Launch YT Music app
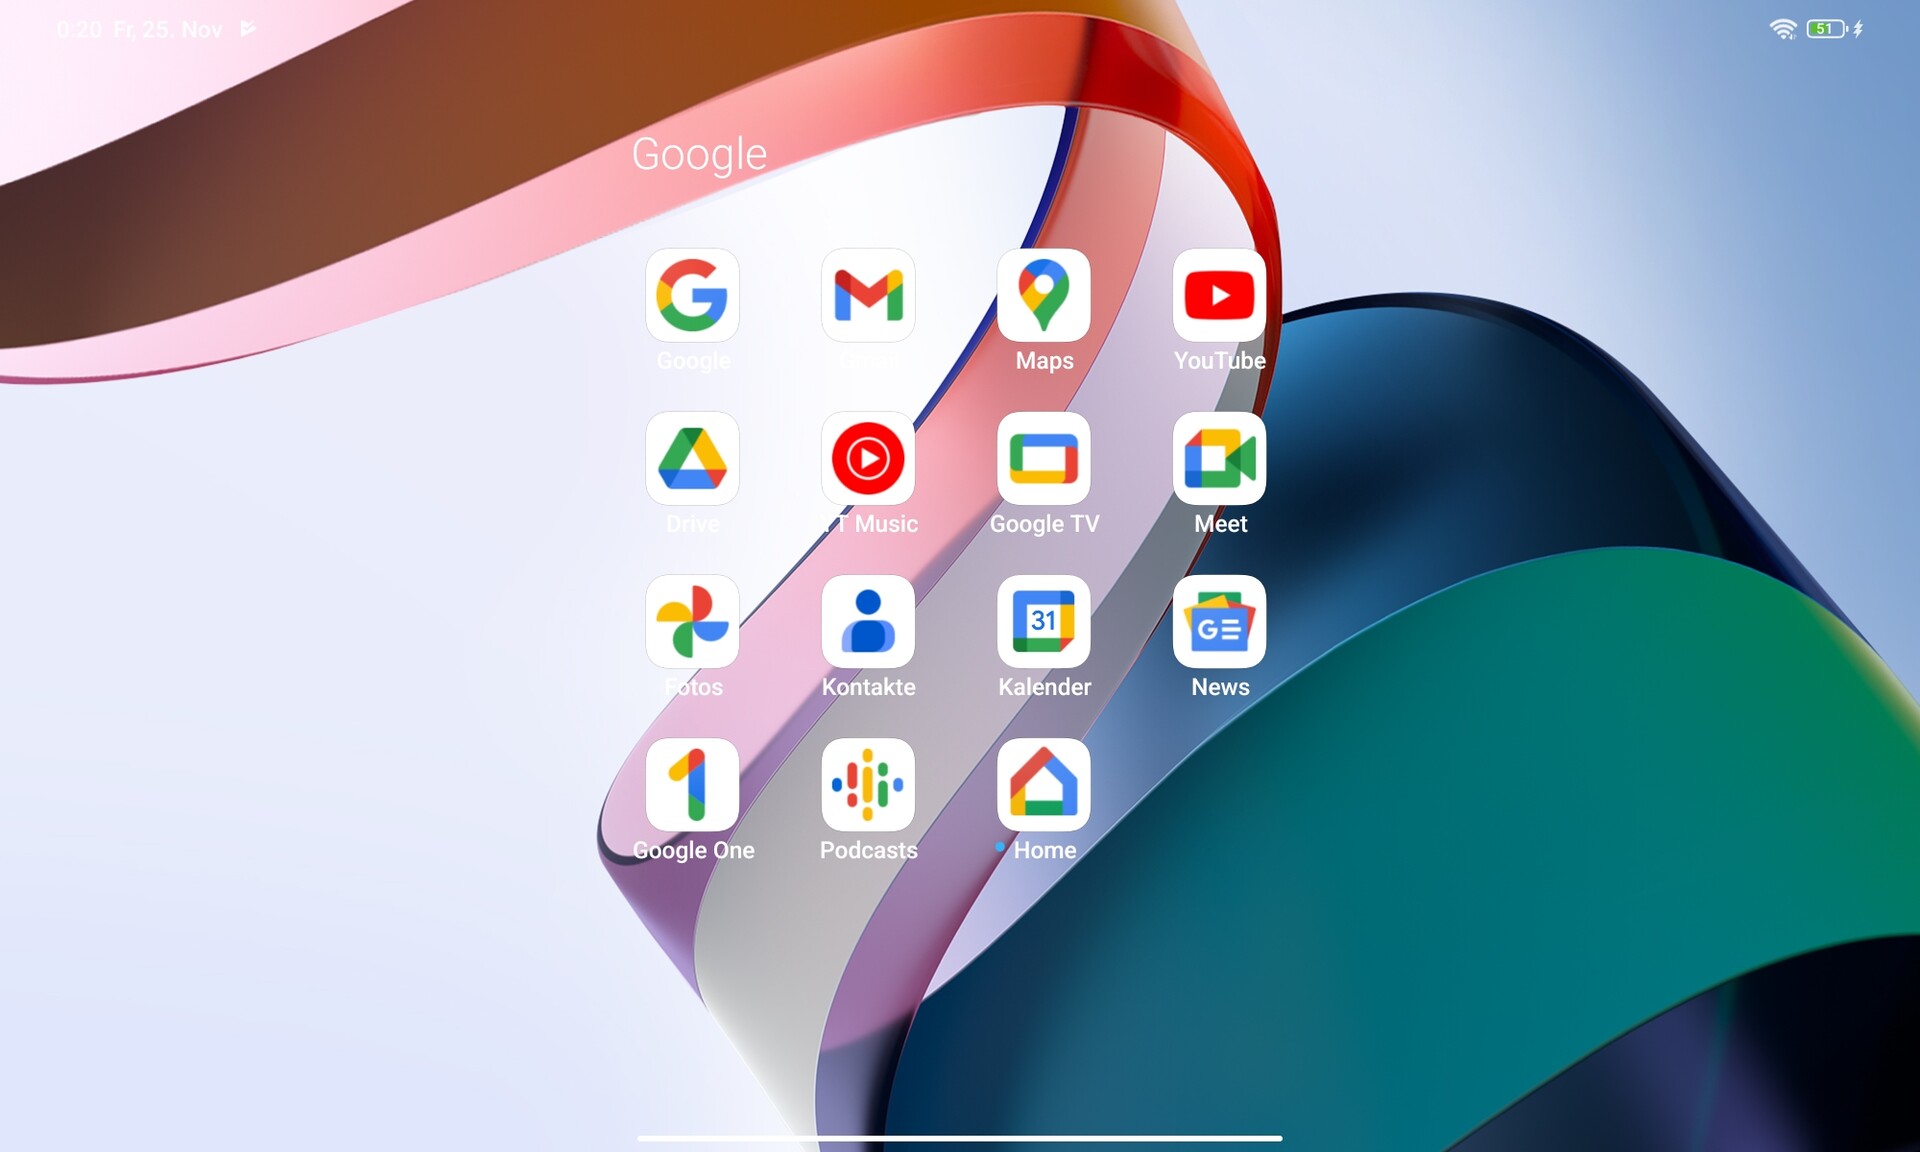 tap(868, 458)
